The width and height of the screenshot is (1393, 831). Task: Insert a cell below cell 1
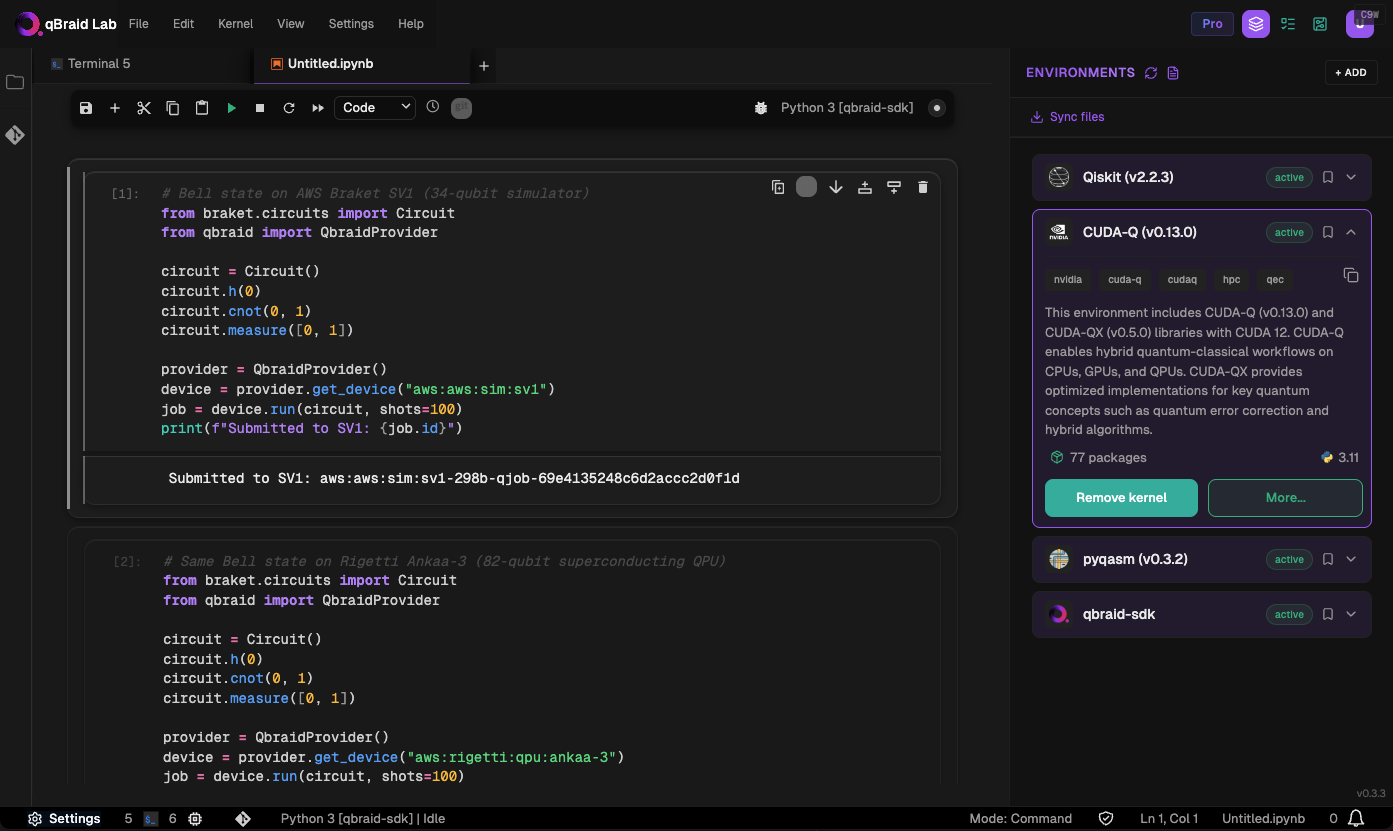coord(894,187)
